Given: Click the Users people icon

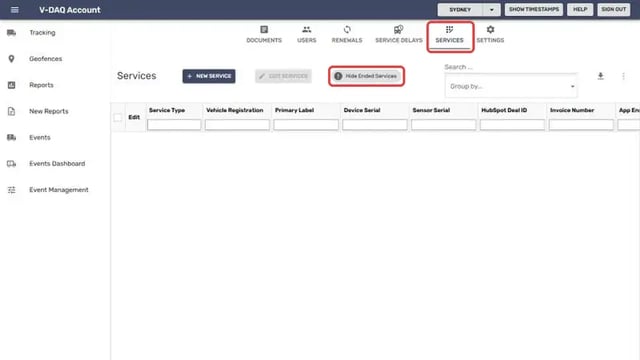Looking at the screenshot, I should [307, 29].
